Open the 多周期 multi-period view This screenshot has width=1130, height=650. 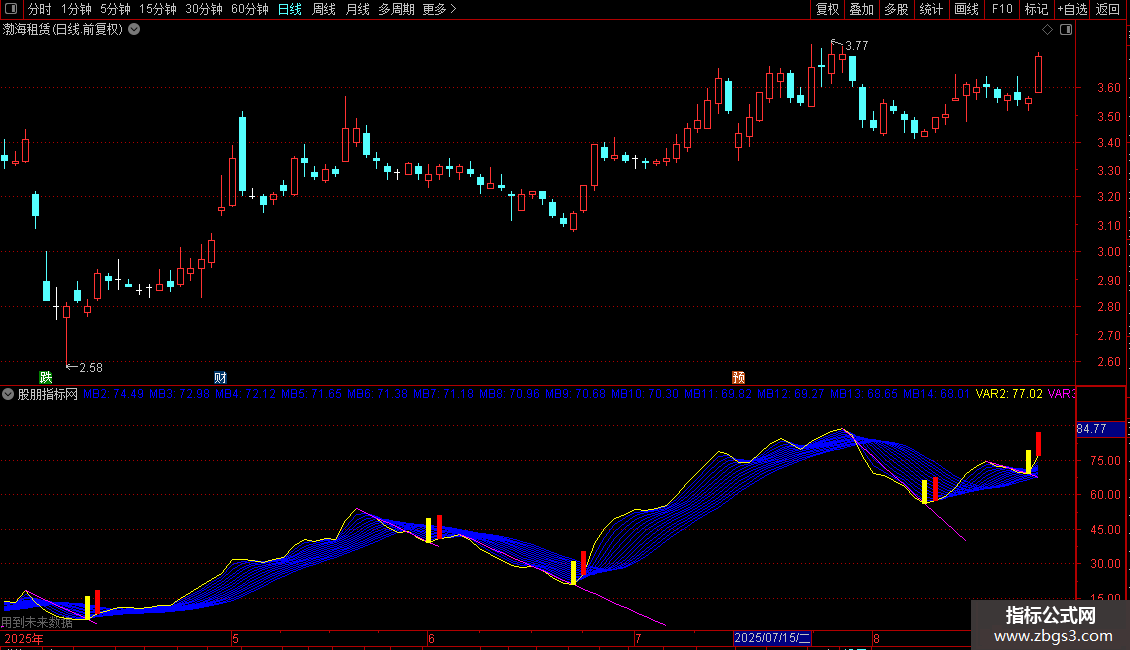(x=396, y=9)
